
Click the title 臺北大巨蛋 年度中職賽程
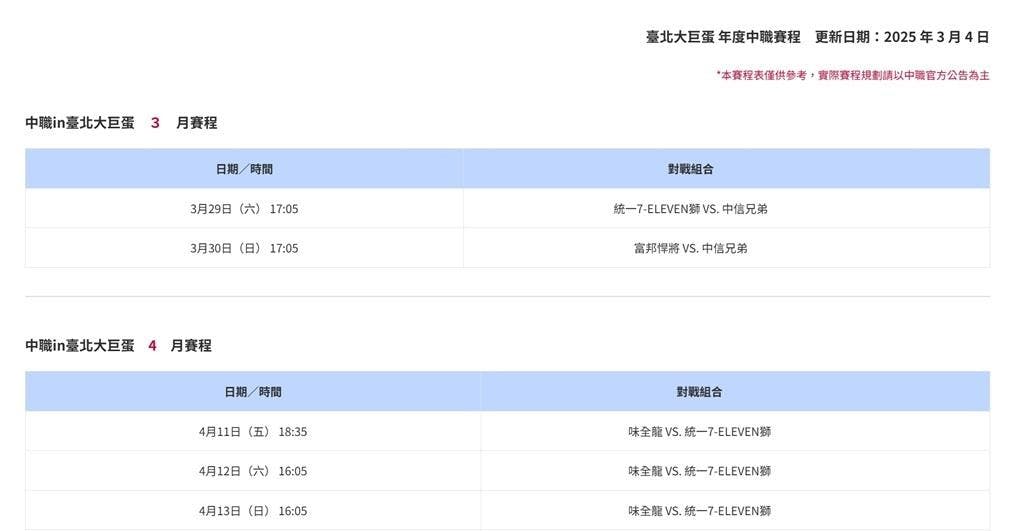tap(723, 37)
